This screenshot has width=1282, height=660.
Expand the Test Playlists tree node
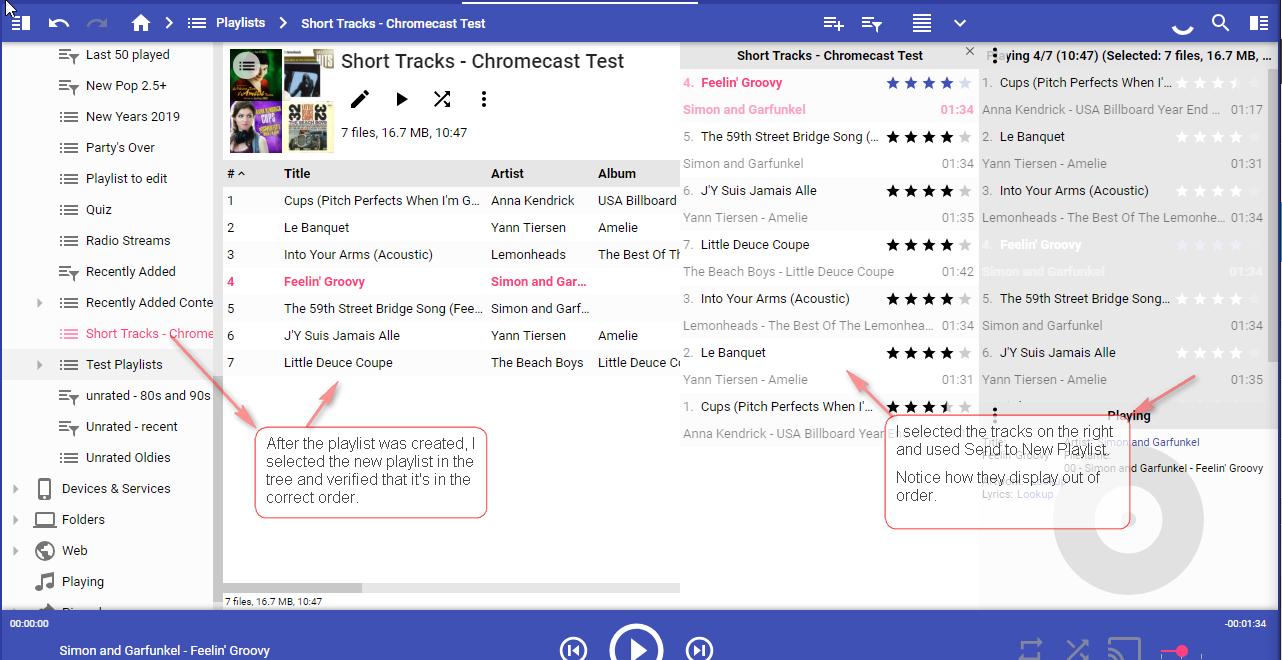click(x=40, y=365)
